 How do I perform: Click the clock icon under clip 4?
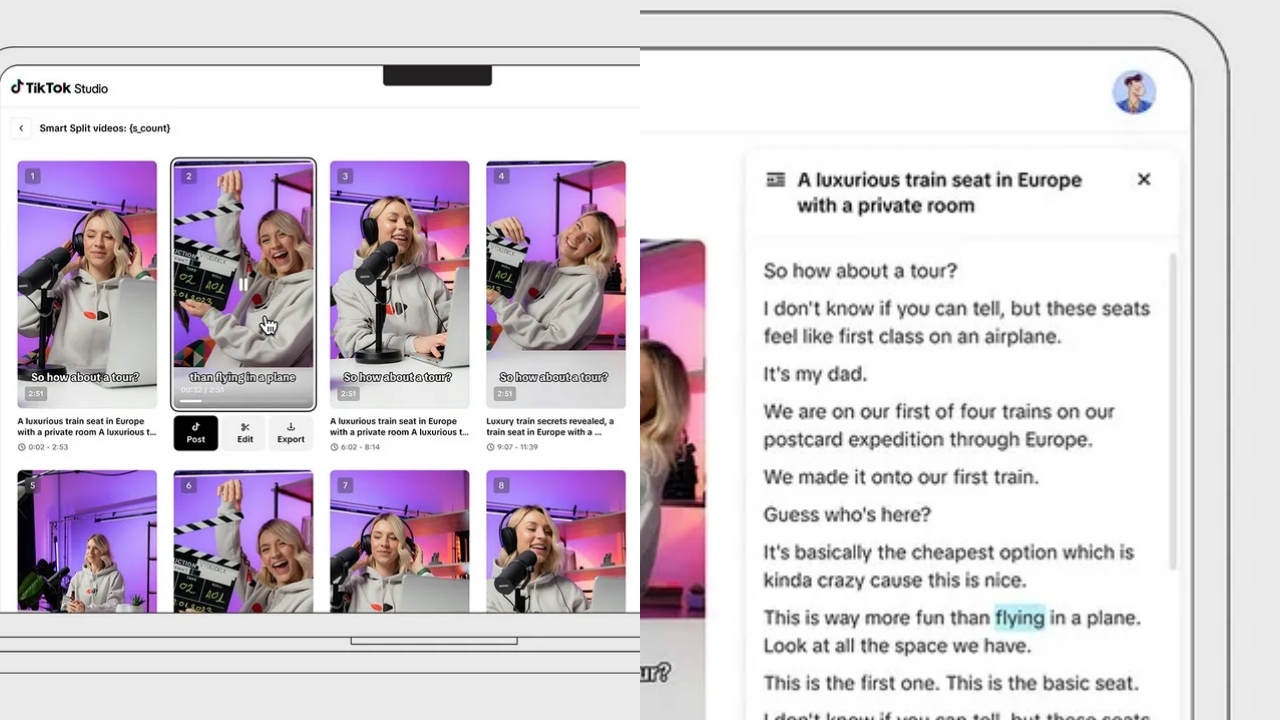(x=491, y=447)
